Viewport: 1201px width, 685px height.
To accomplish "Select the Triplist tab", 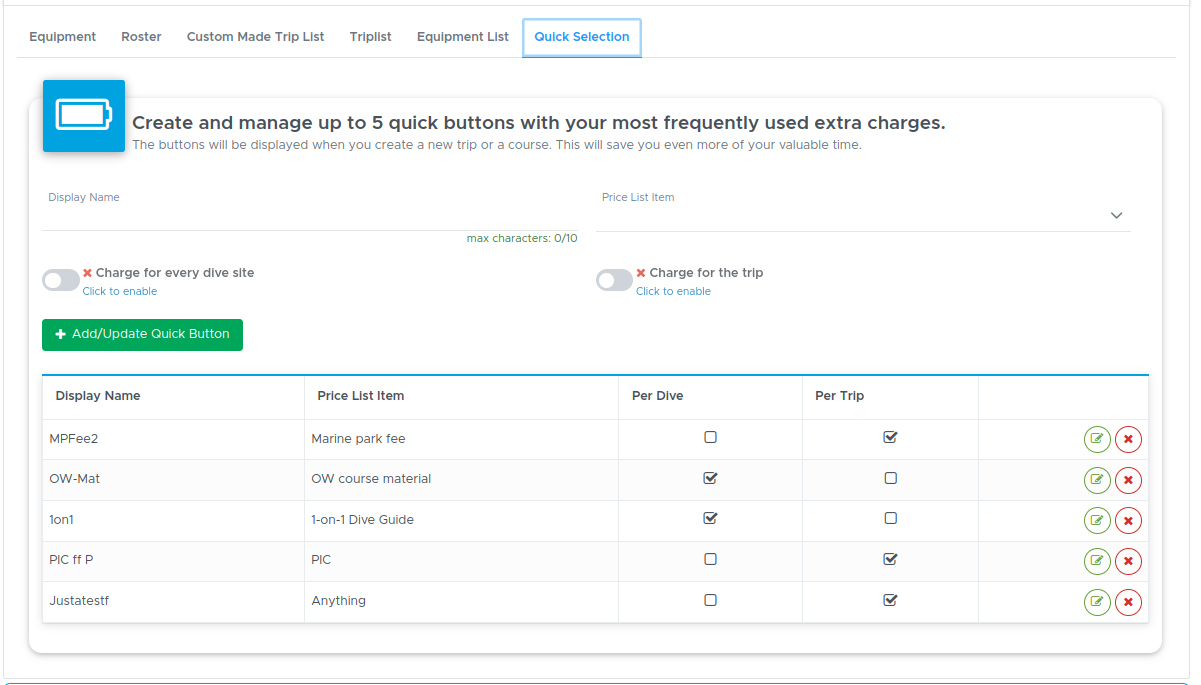I will coord(371,37).
